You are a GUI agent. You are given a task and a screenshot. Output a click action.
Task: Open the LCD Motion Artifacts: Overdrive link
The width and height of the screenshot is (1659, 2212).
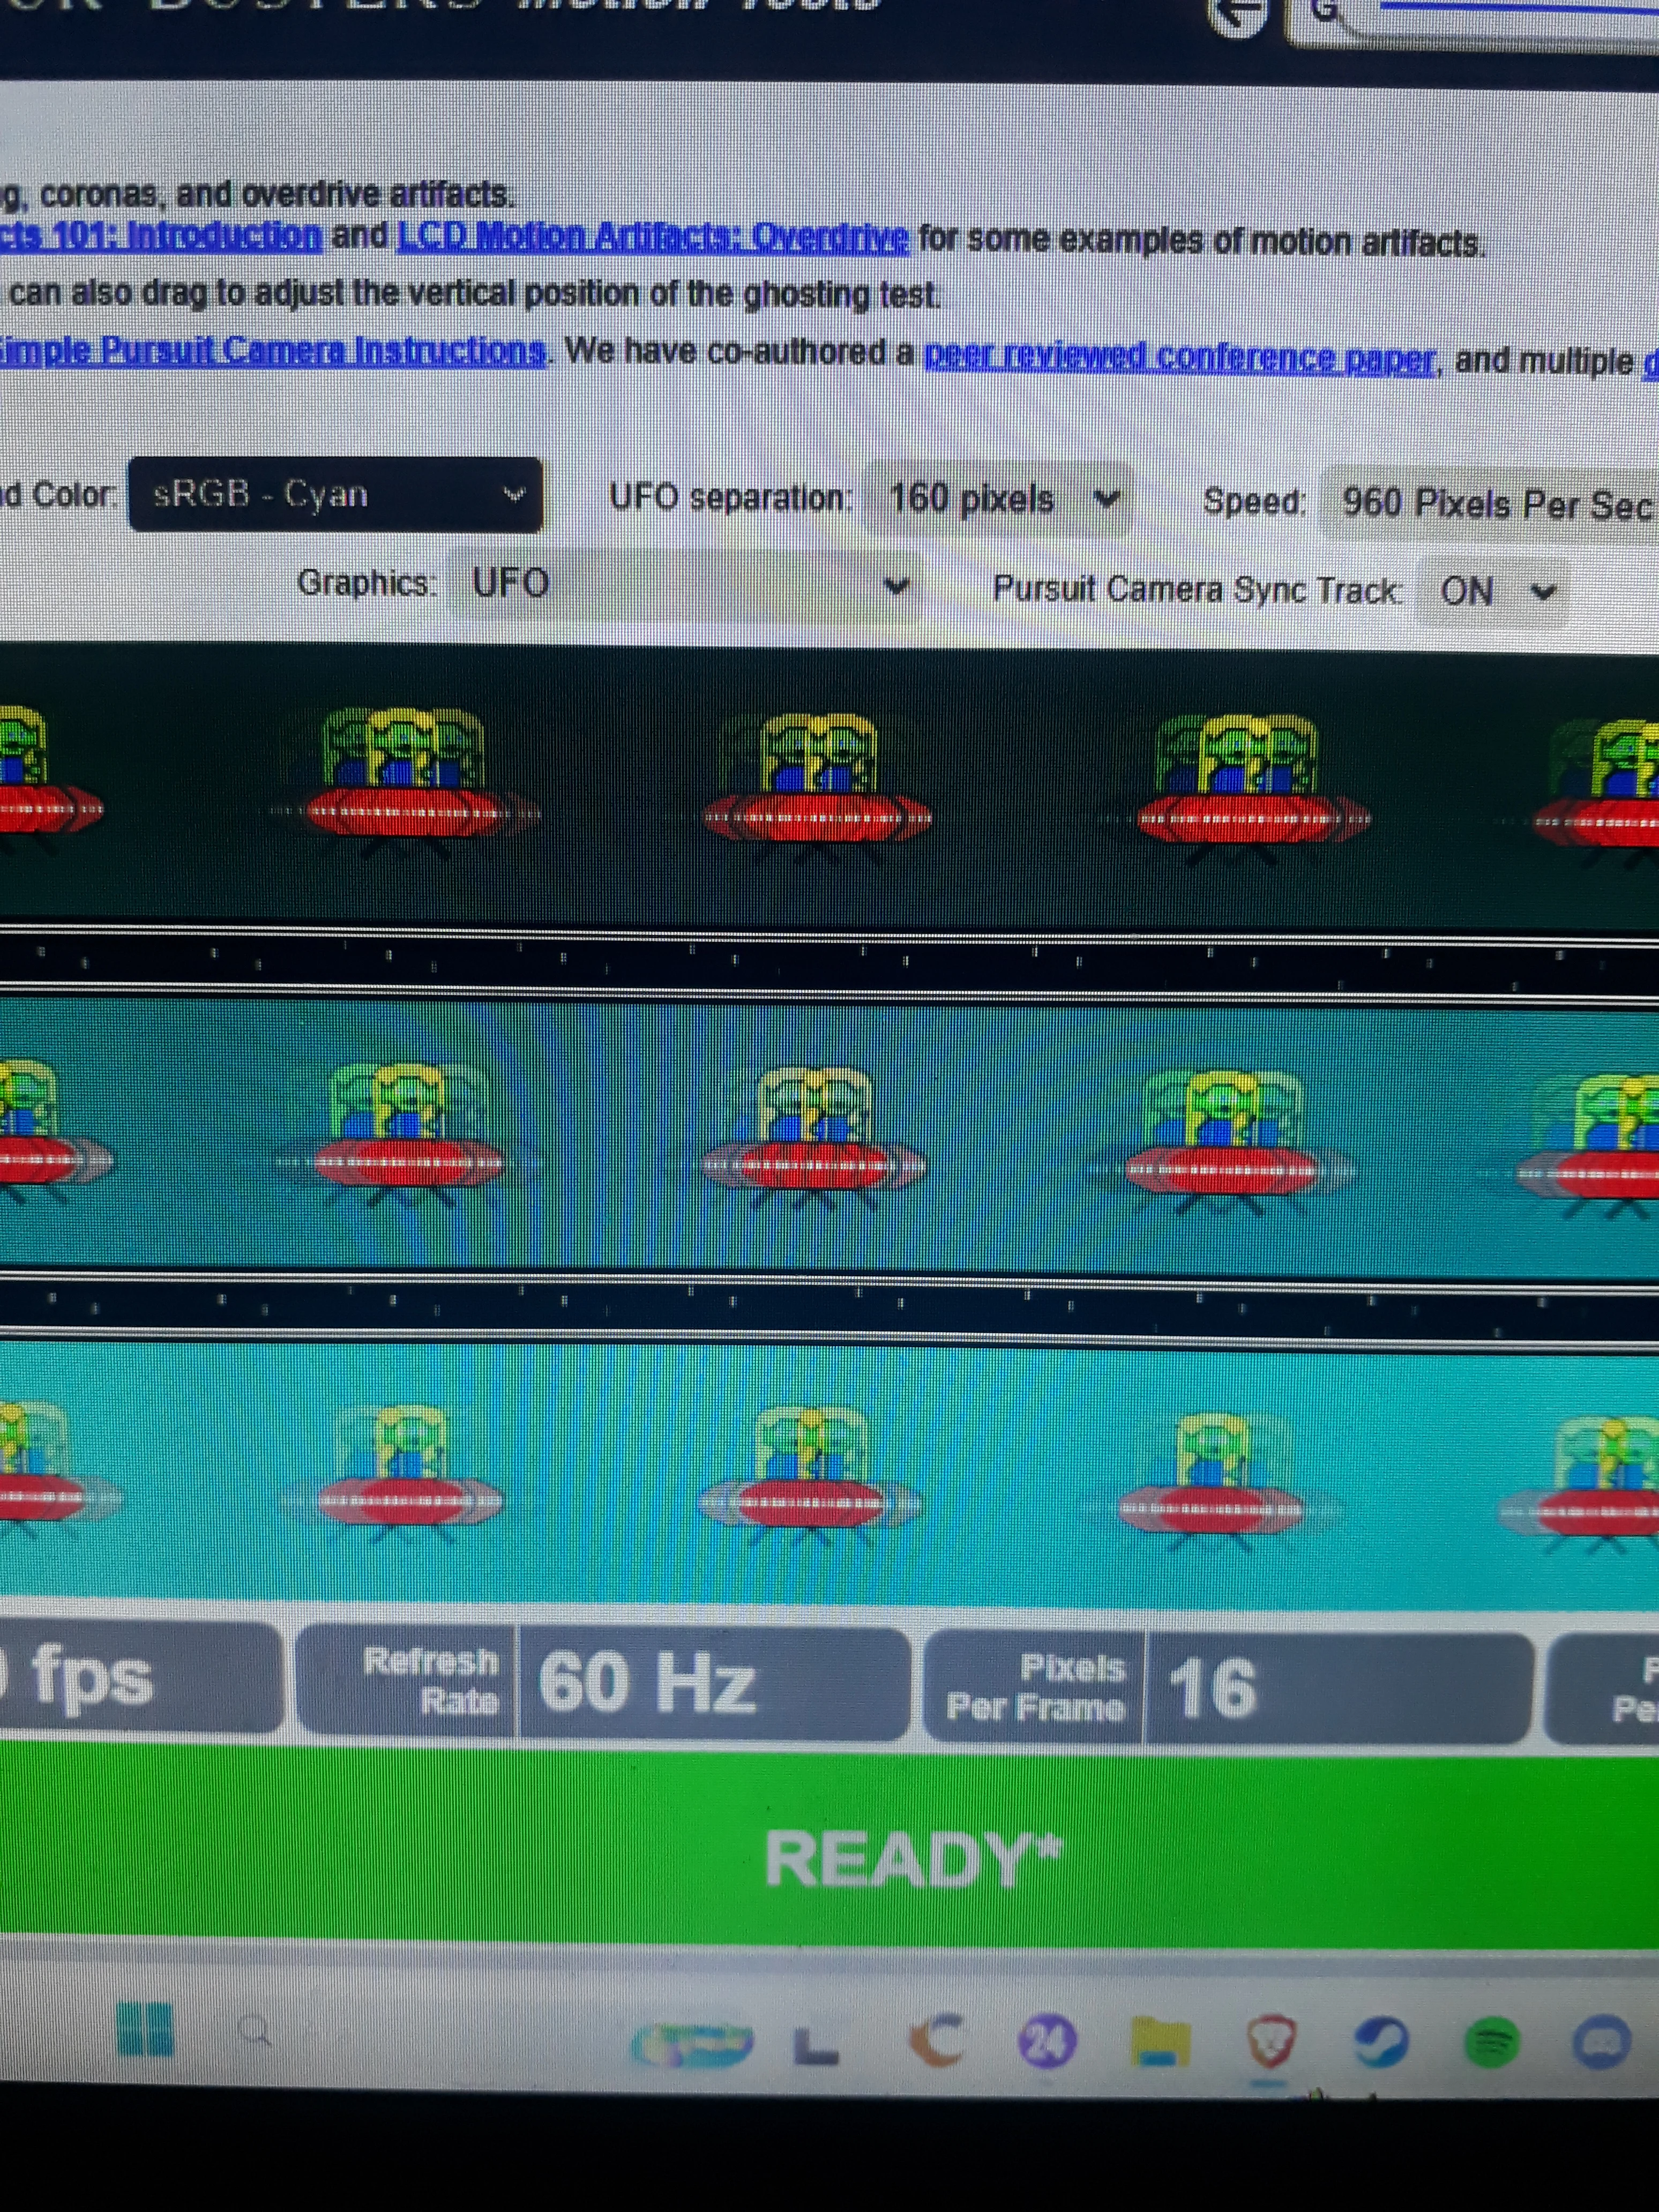(653, 238)
